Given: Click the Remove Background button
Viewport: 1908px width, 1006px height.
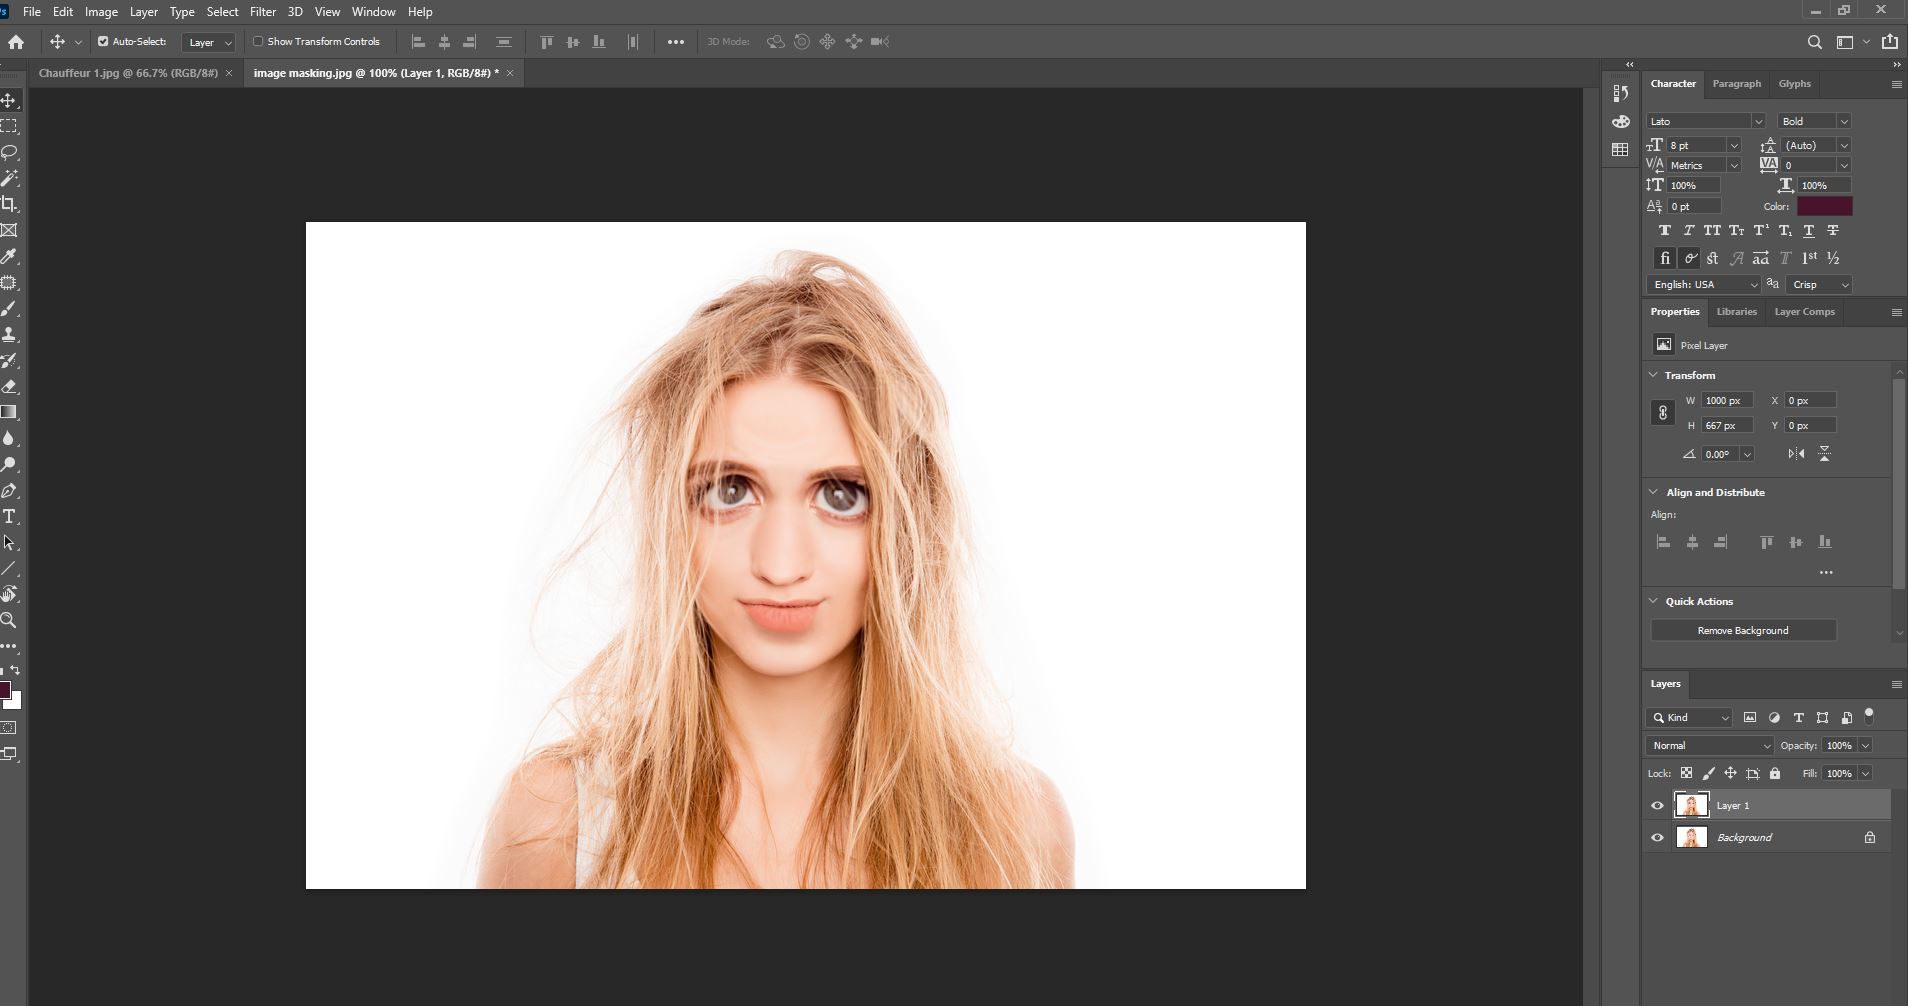Looking at the screenshot, I should [x=1743, y=631].
